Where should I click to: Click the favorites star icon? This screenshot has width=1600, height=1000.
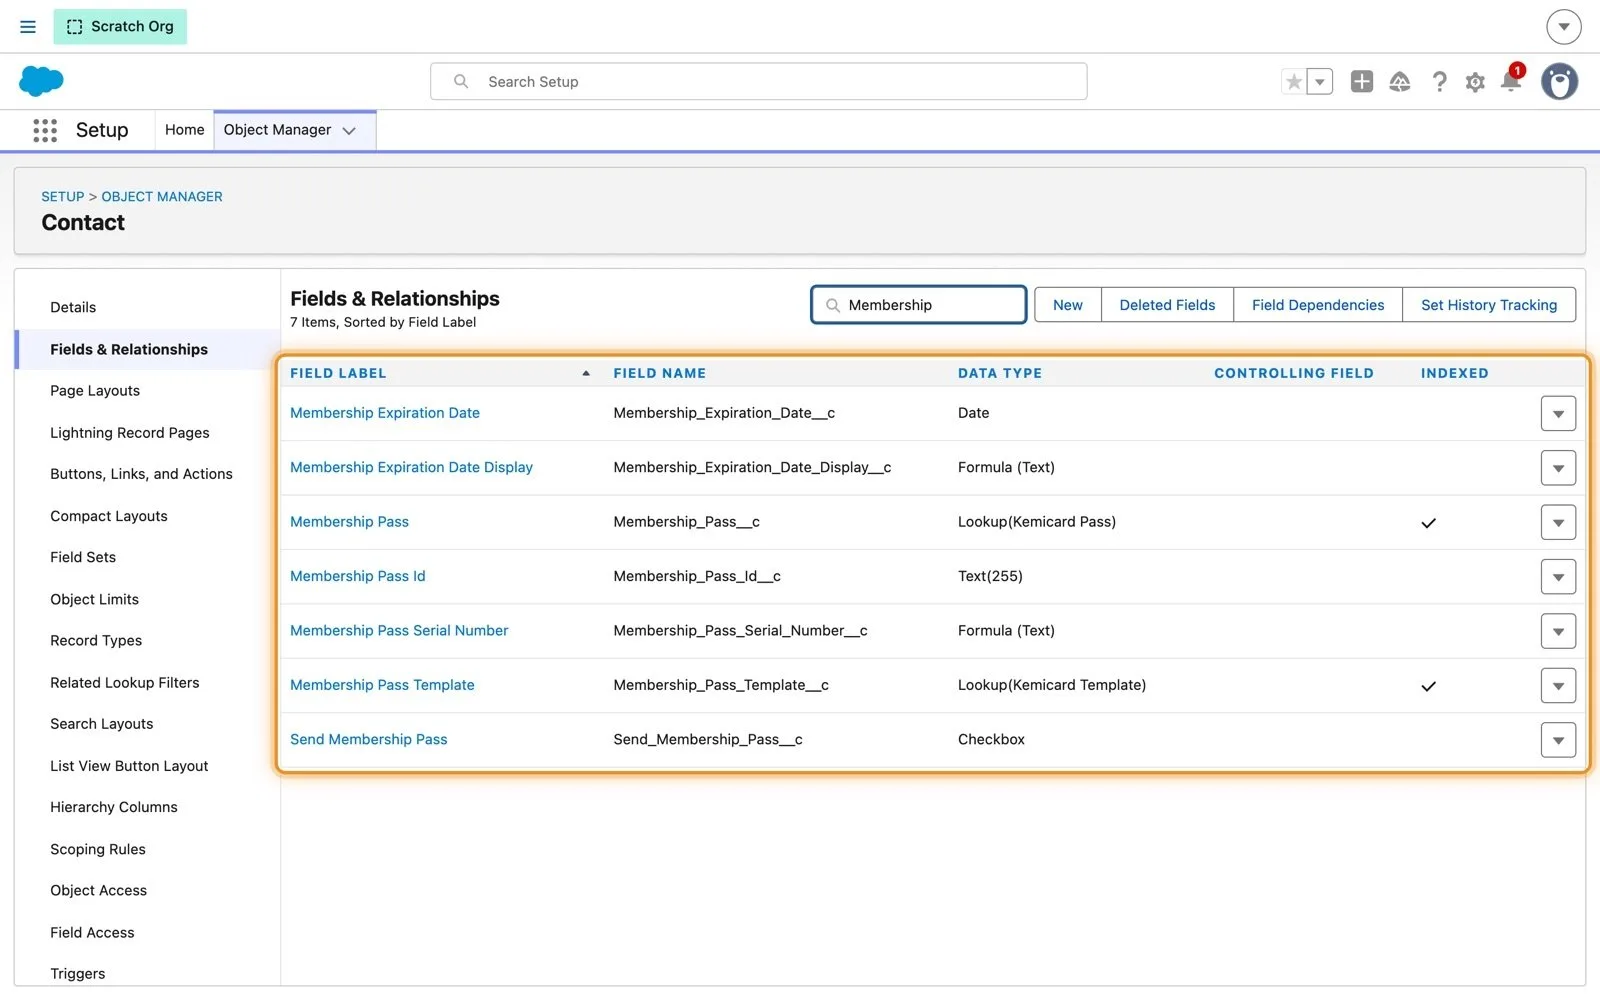point(1294,82)
